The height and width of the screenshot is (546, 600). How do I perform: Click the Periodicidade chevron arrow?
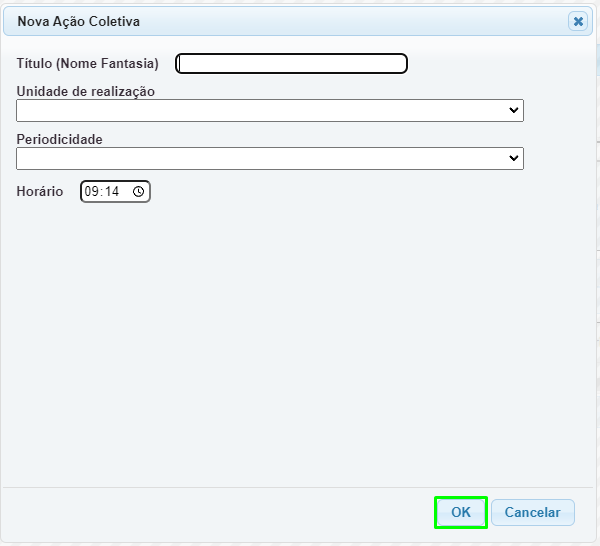tap(514, 158)
